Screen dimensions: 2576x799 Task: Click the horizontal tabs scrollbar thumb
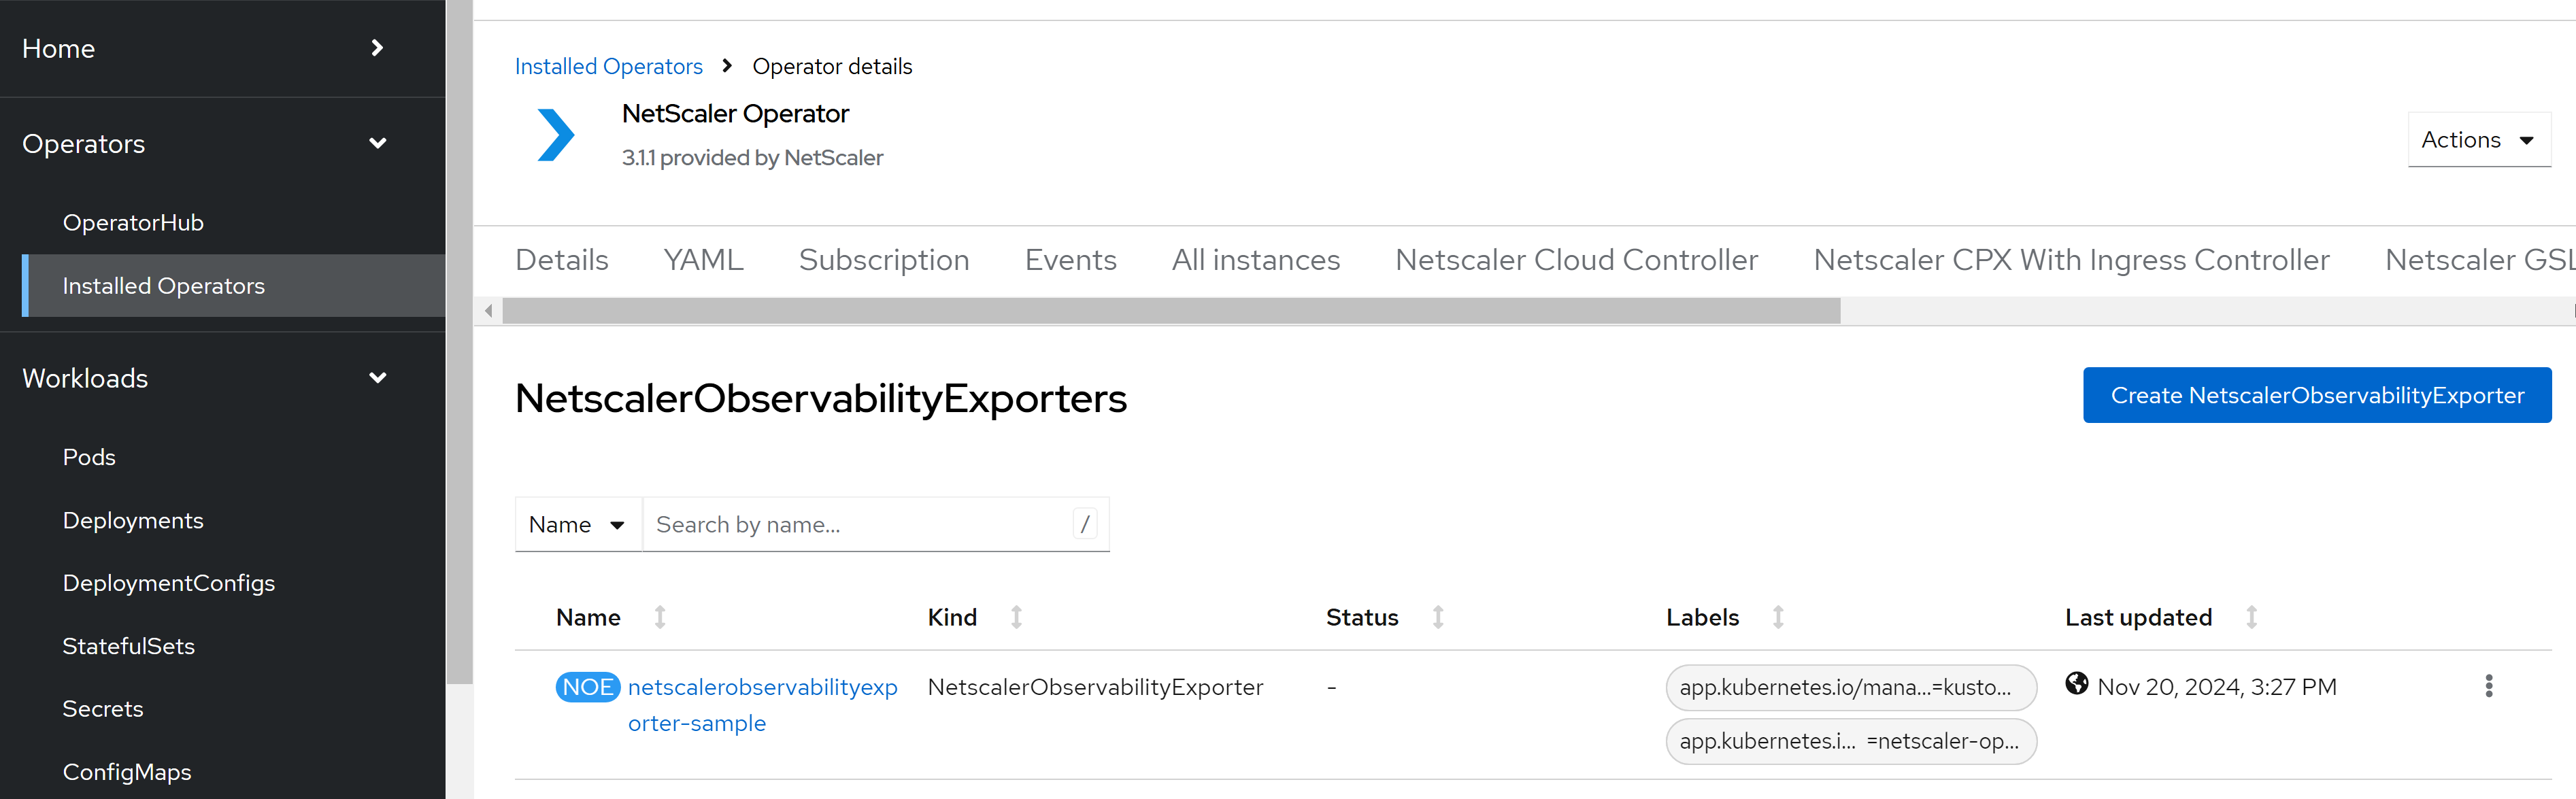[1171, 311]
